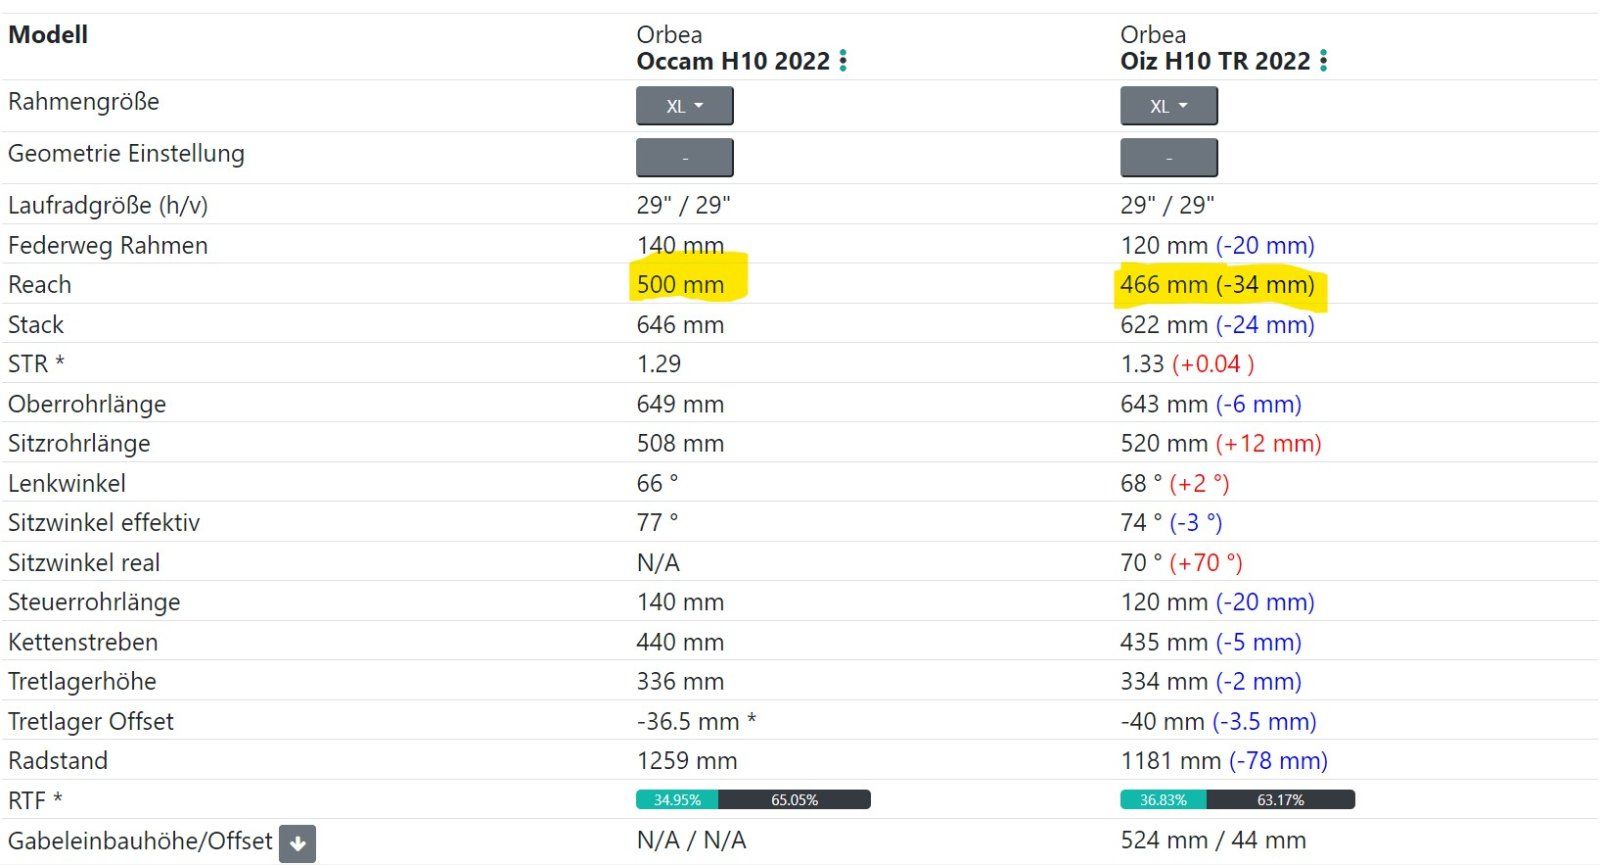Viewport: 1600px width, 865px height.
Task: Click the dark 63.17% segment of the Oiz RTF bar
Action: (x=1280, y=800)
